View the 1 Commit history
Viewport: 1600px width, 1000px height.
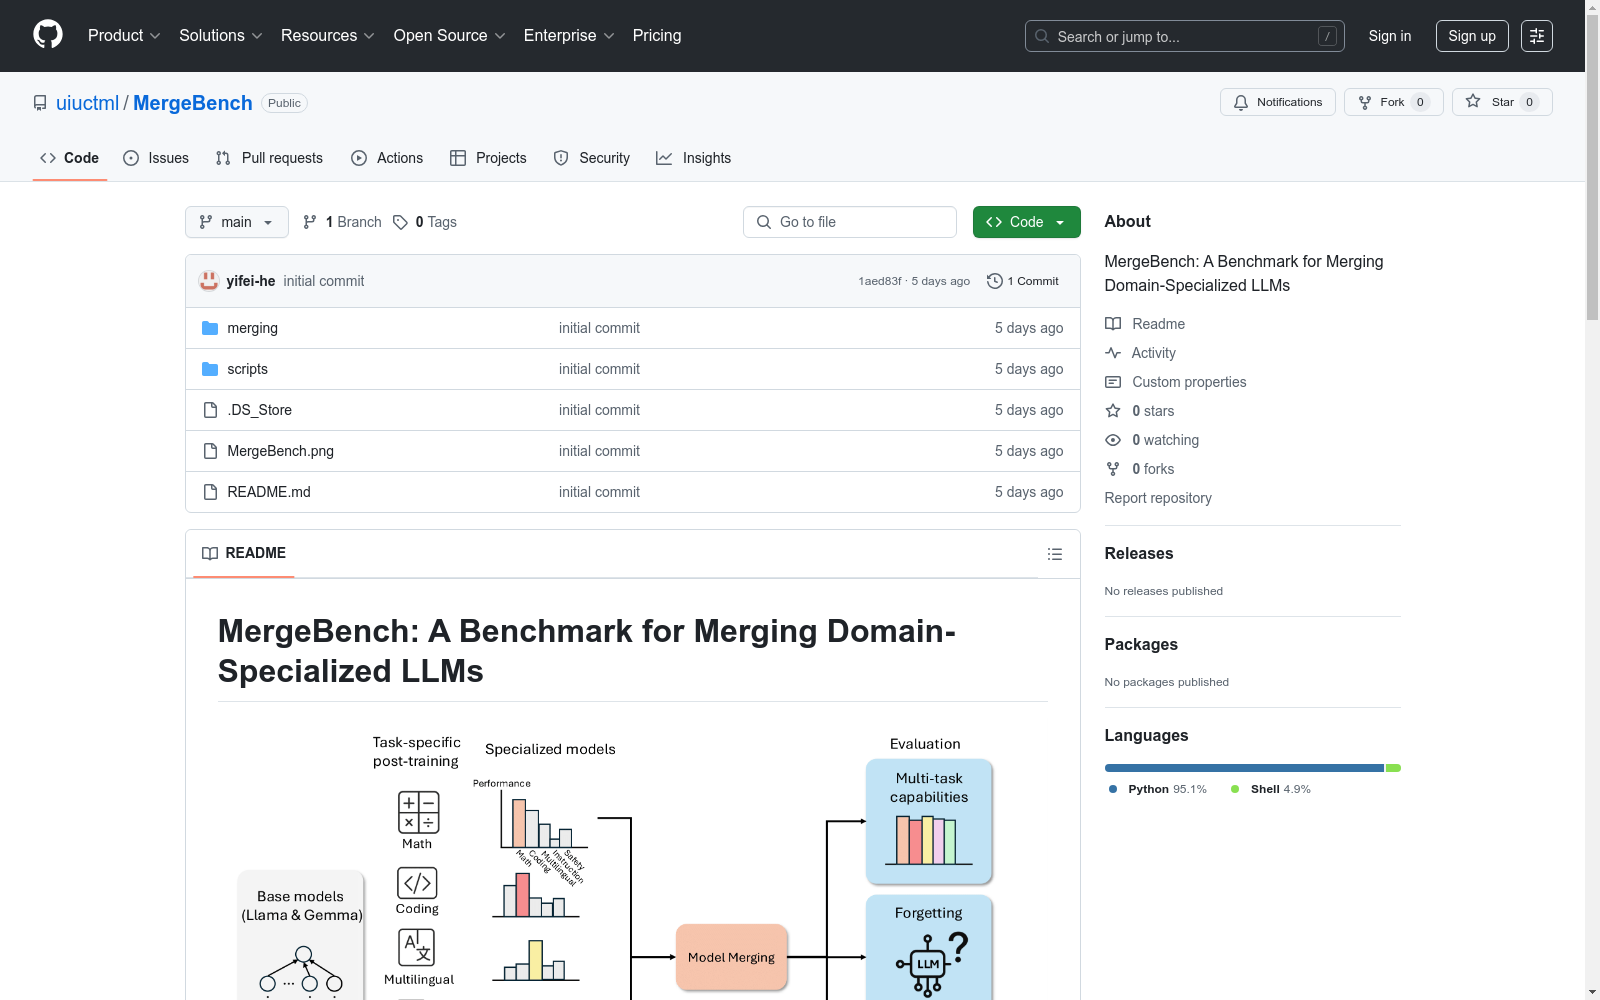pyautogui.click(x=1023, y=281)
